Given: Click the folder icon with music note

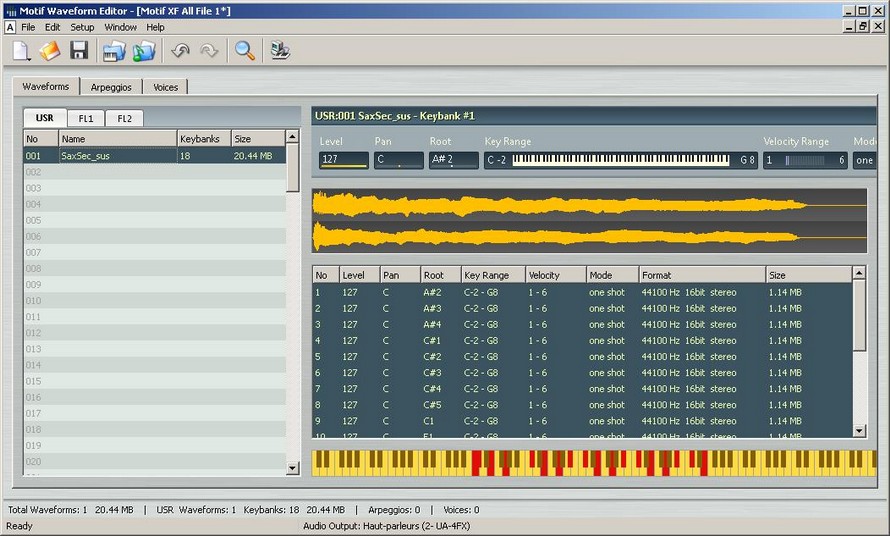Looking at the screenshot, I should click(144, 50).
